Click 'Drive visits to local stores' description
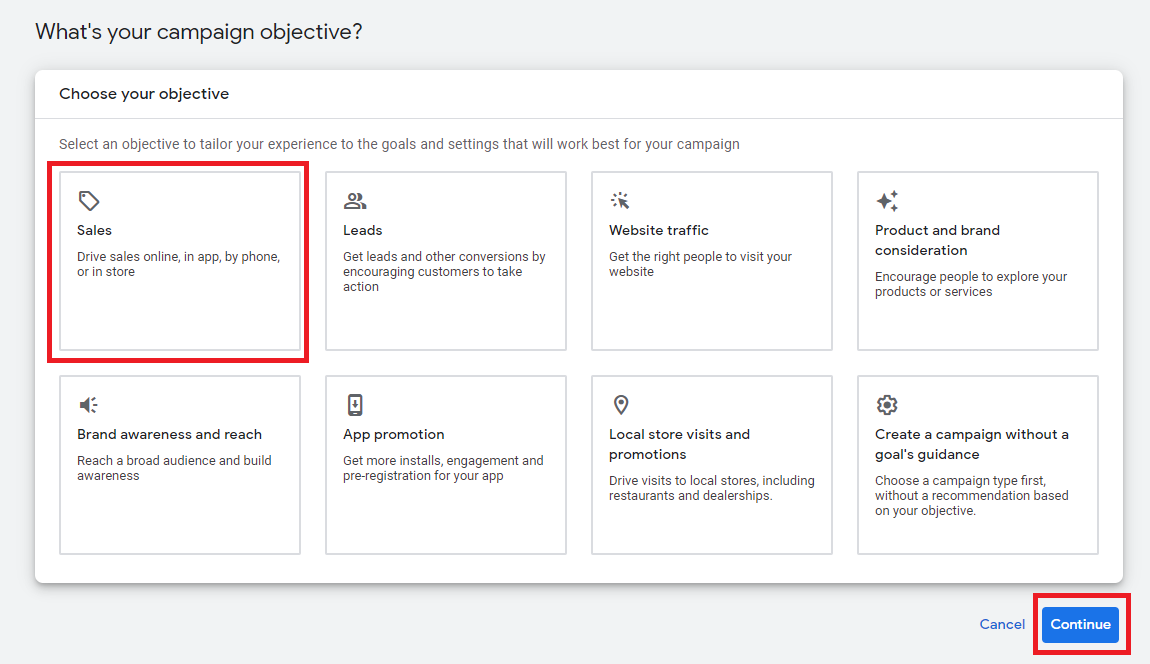Viewport: 1150px width, 664px height. 711,488
